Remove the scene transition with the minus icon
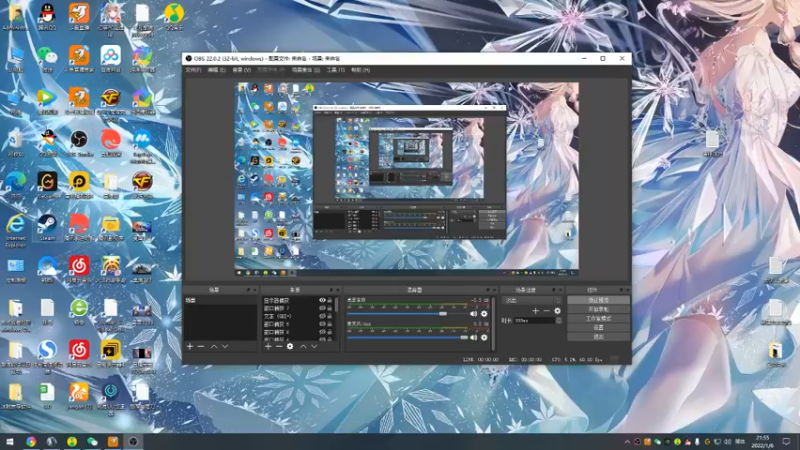 pos(546,311)
